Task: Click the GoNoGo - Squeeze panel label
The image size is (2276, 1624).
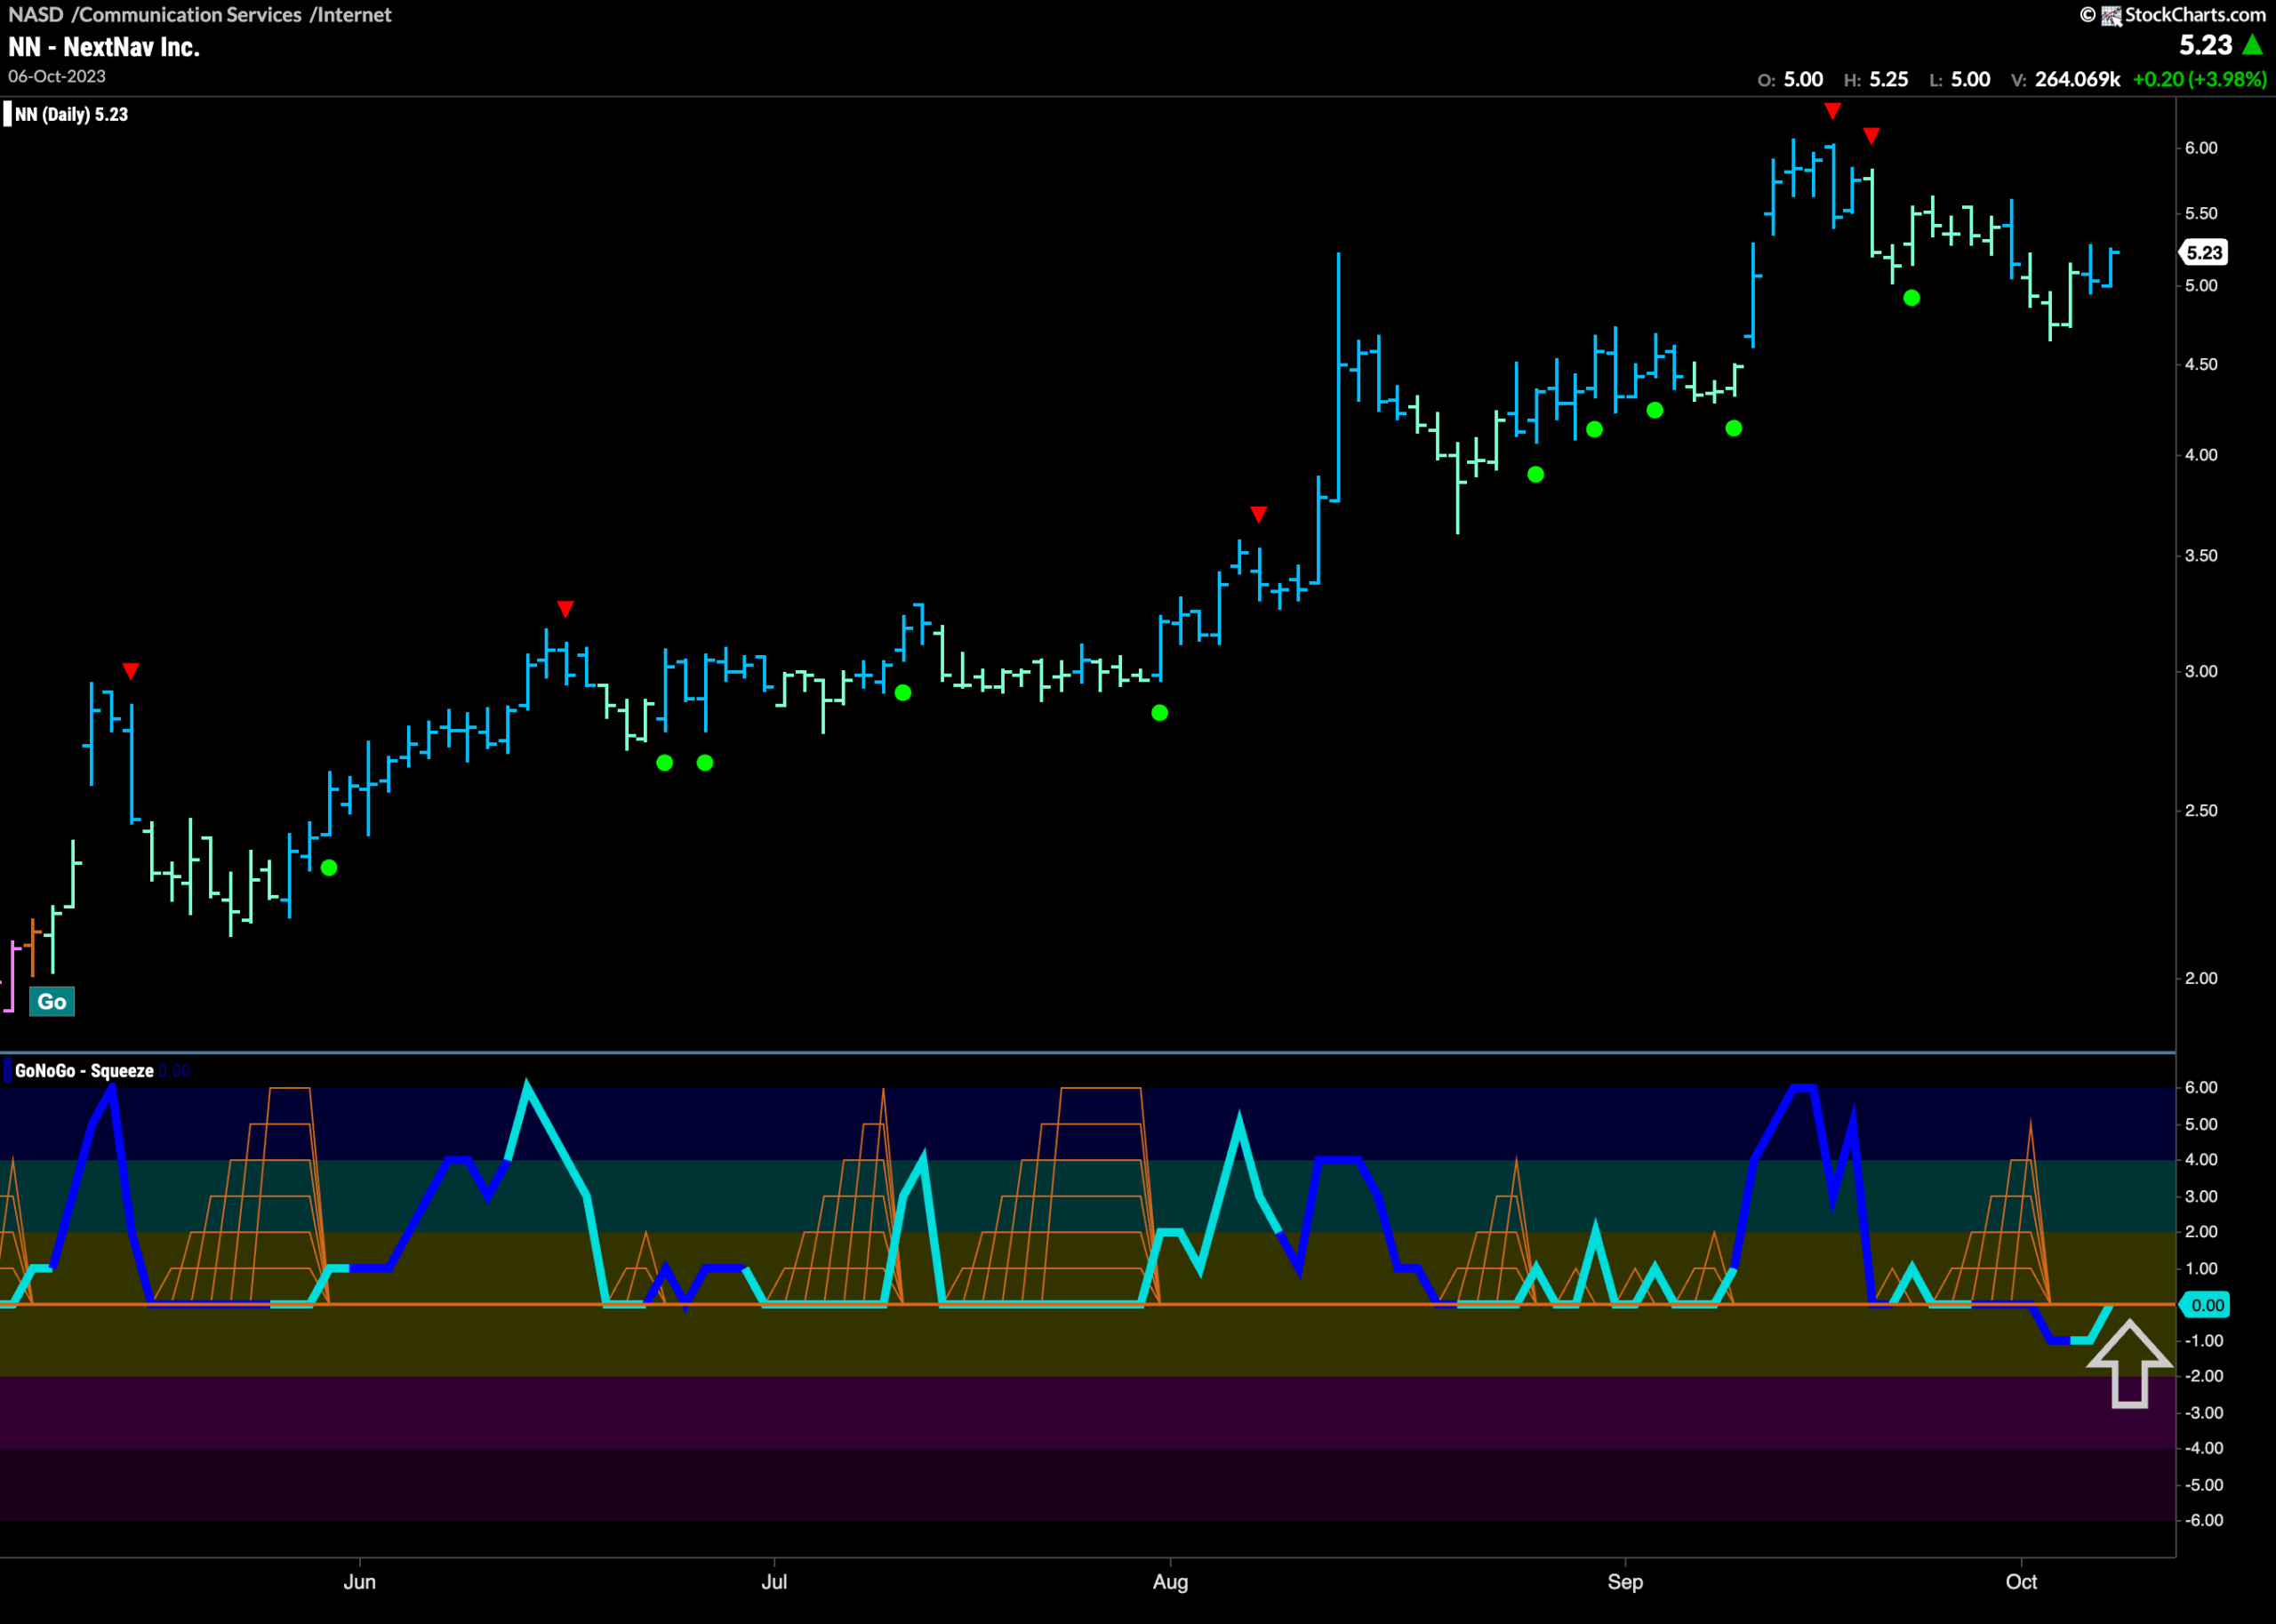Action: 84,1071
